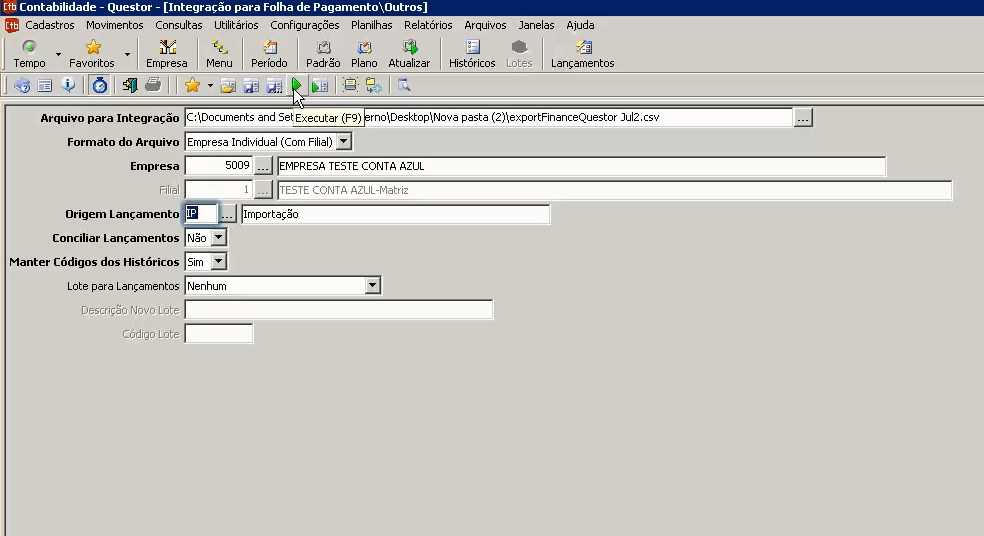
Task: Open Lançamentos from the toolbar
Action: 582,53
